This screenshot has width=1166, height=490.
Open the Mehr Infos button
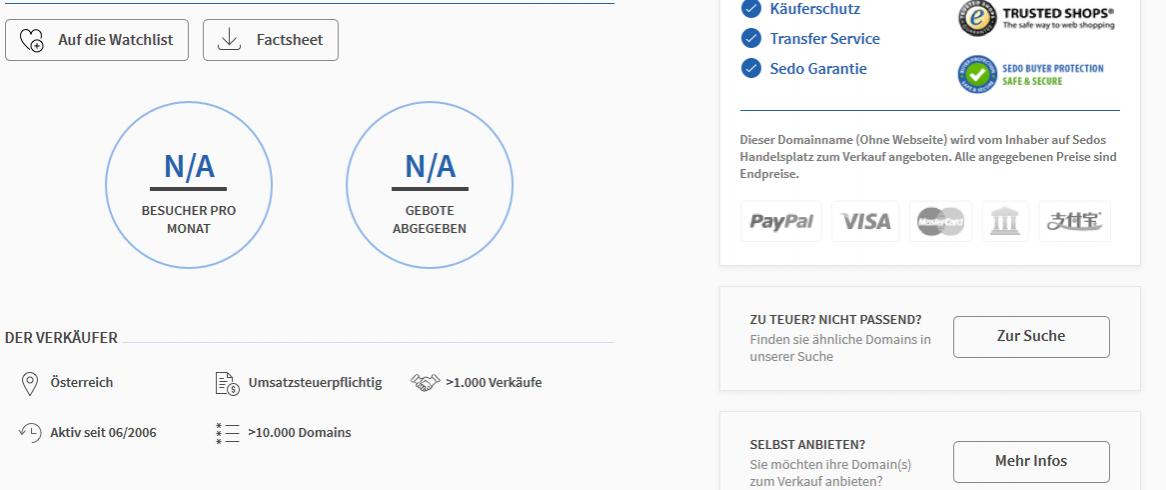(1031, 462)
